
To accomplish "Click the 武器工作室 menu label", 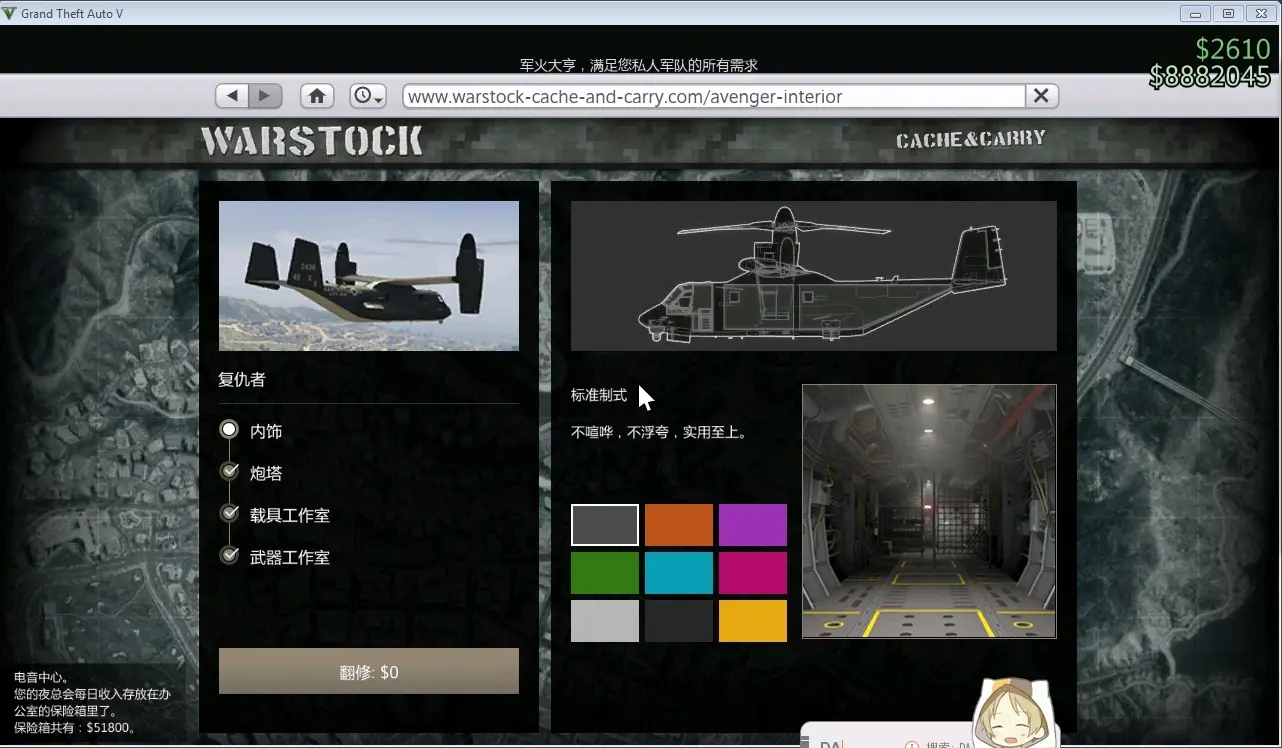I will (290, 557).
